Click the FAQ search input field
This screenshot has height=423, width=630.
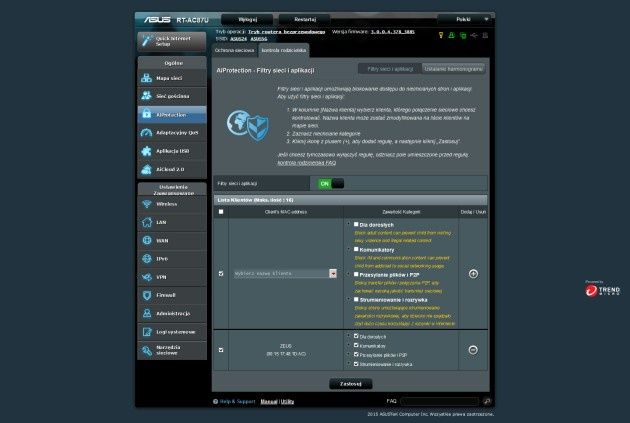(x=440, y=401)
